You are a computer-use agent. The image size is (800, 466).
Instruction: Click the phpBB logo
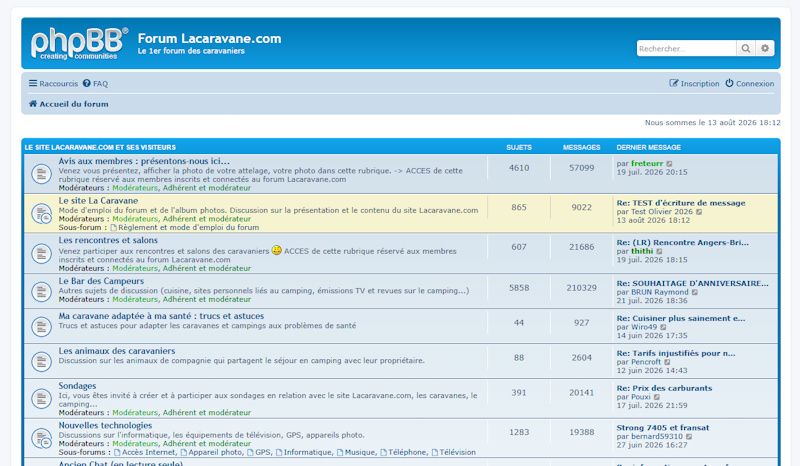pyautogui.click(x=79, y=44)
